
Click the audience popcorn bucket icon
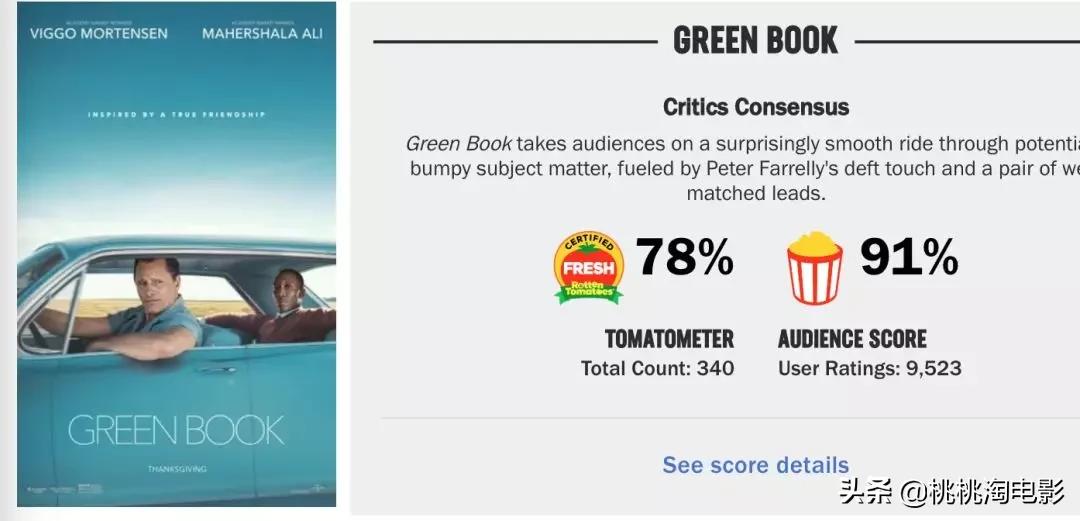(814, 267)
